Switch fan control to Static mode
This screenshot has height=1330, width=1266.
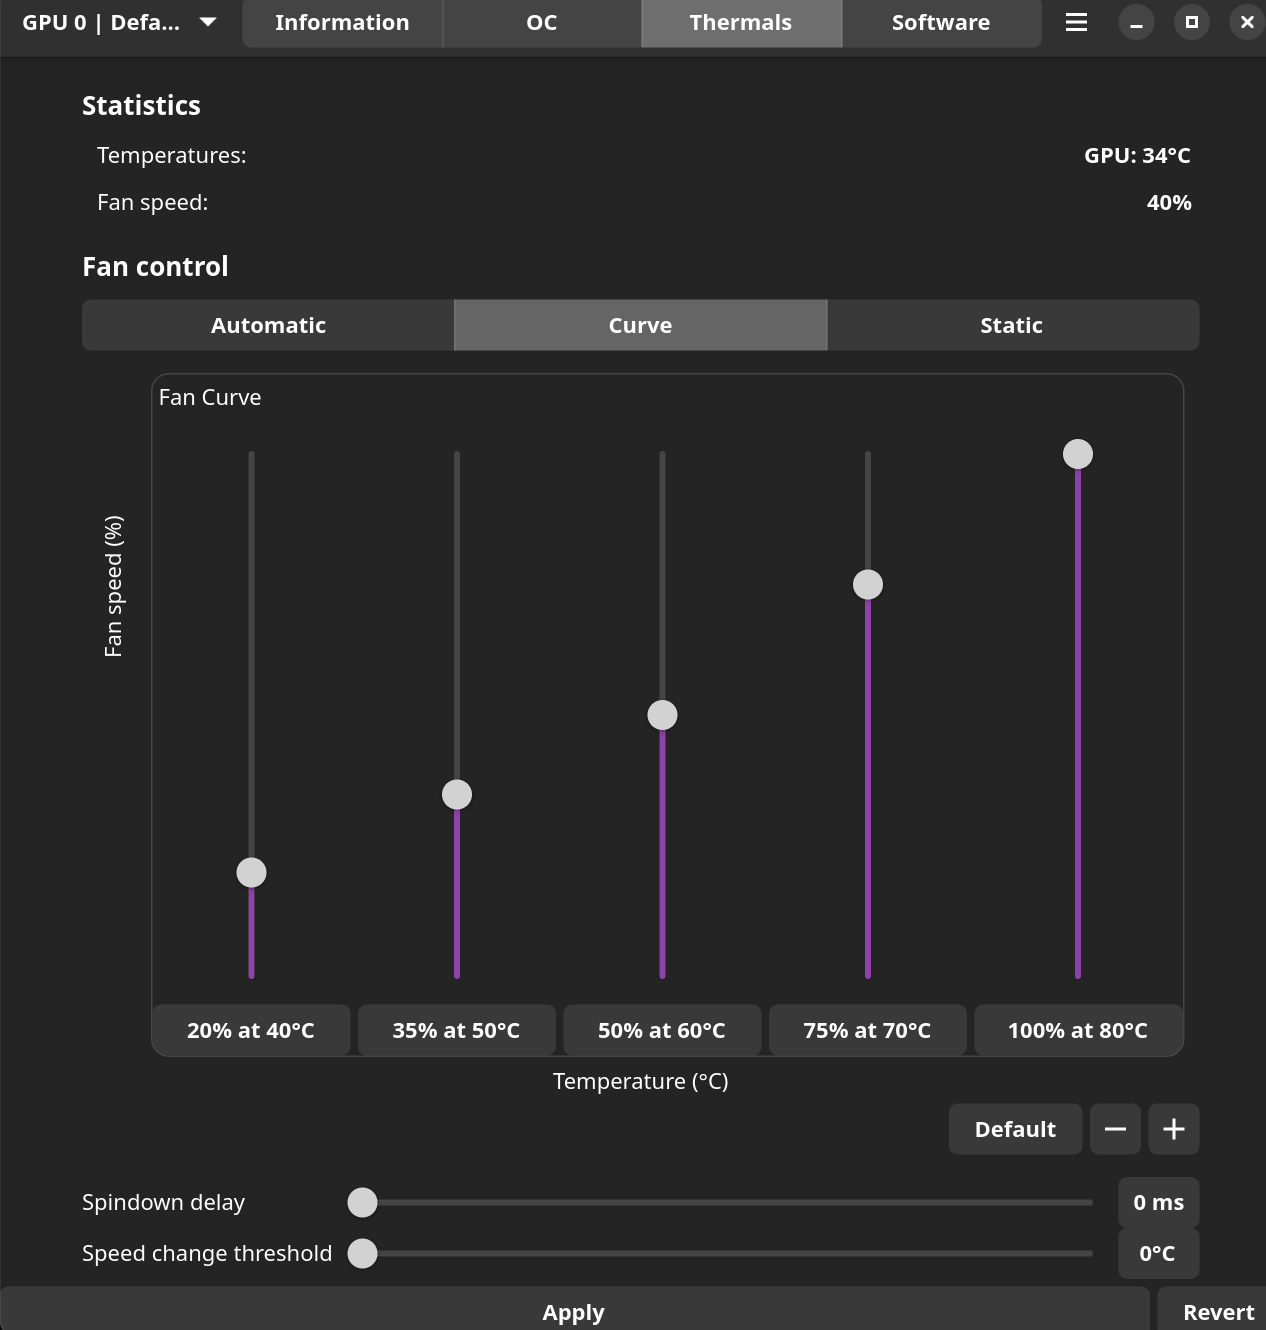pos(1012,325)
